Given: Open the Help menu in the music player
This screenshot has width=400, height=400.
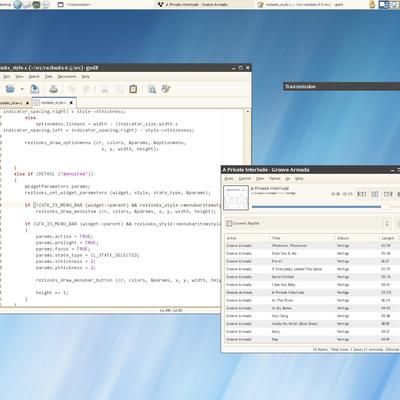Looking at the screenshot, I should click(299, 179).
